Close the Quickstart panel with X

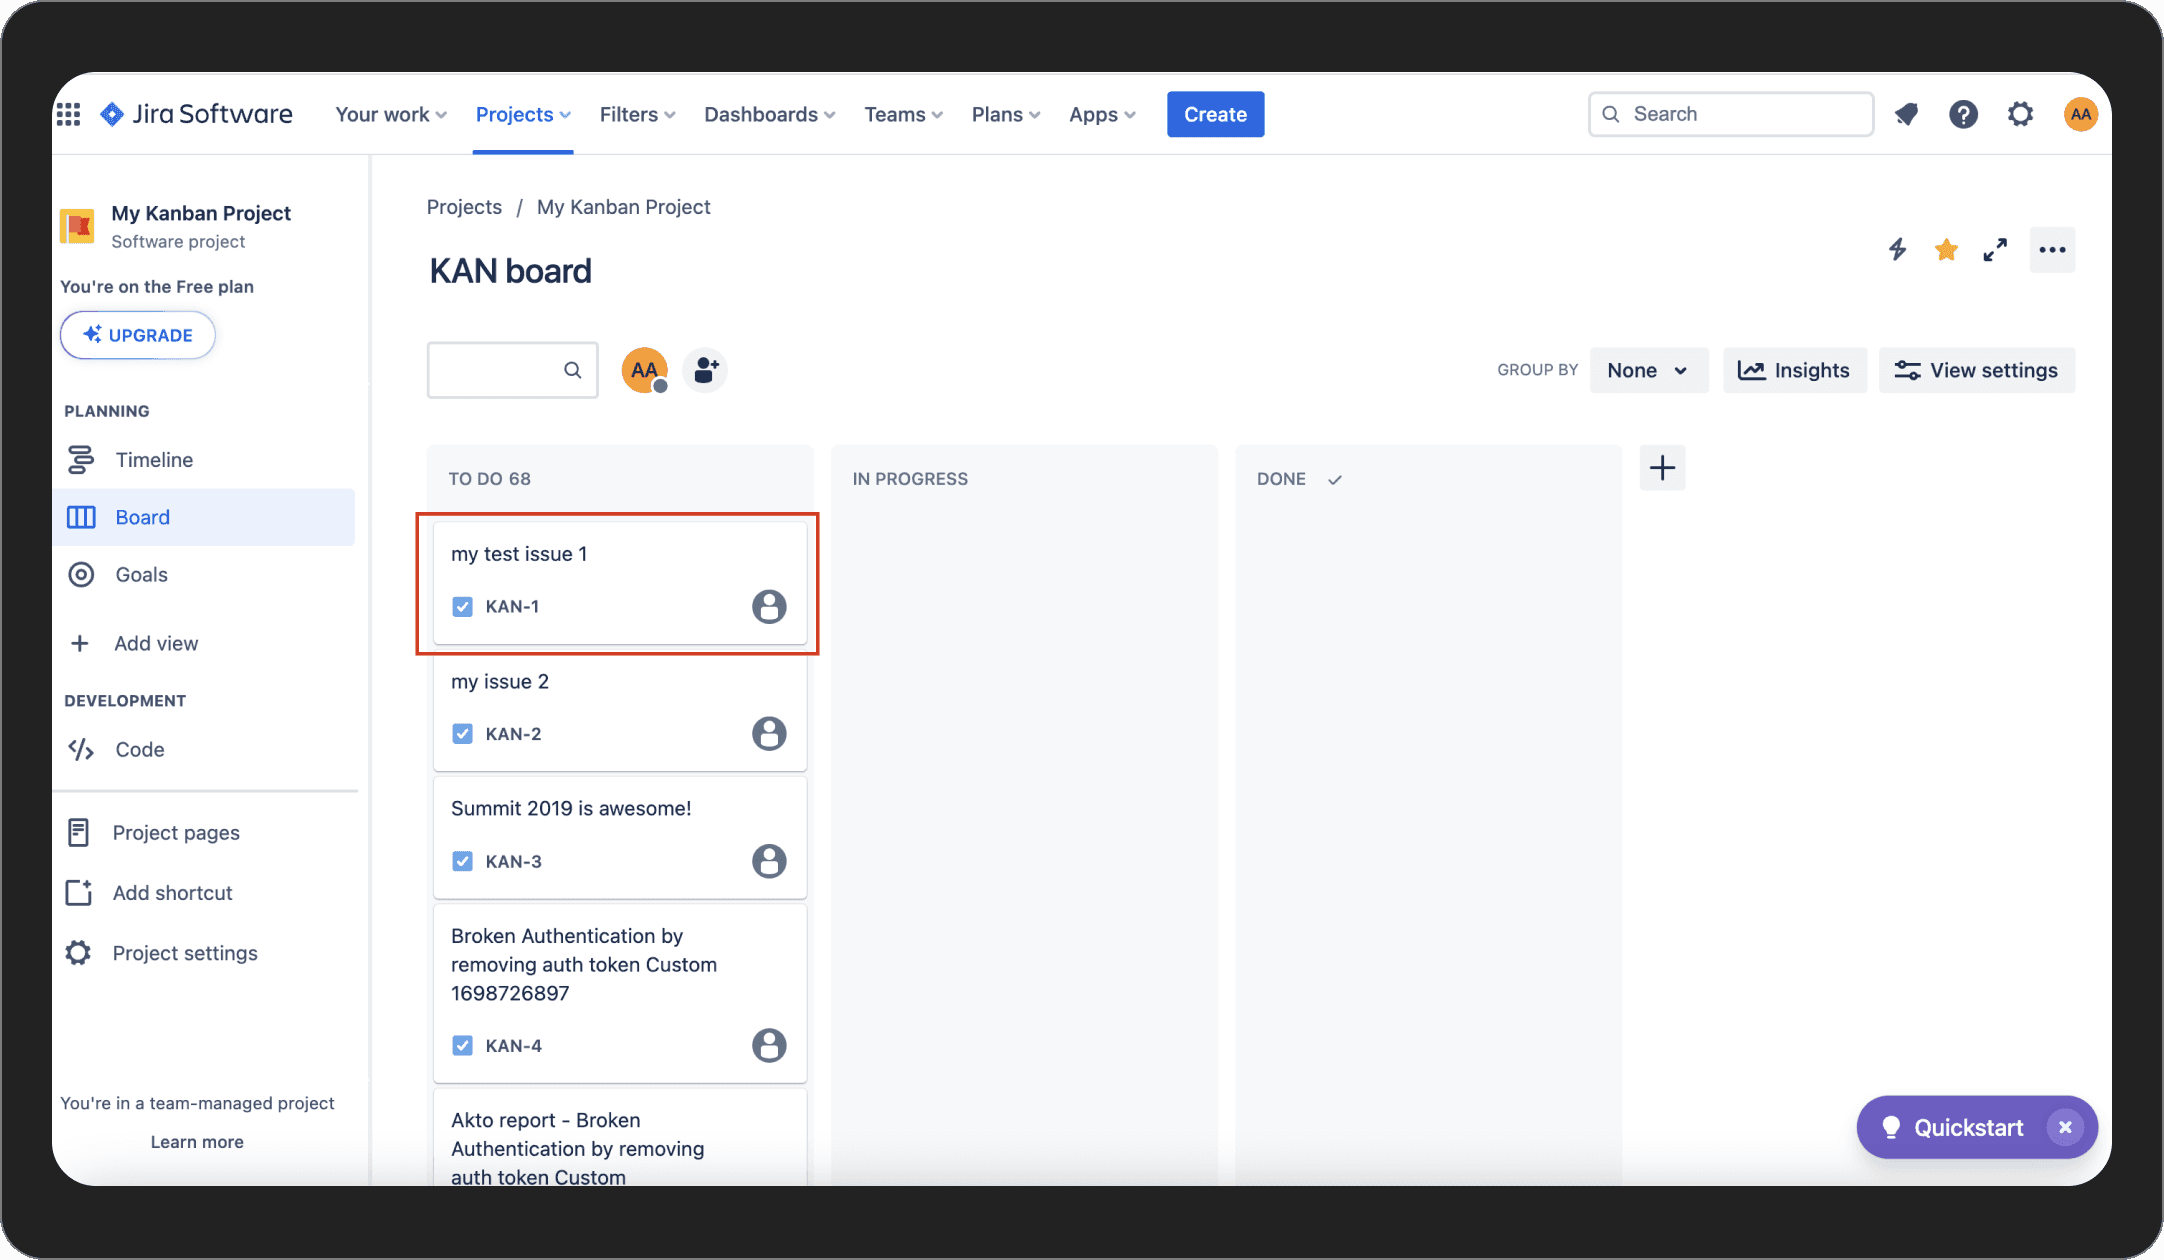tap(2065, 1127)
